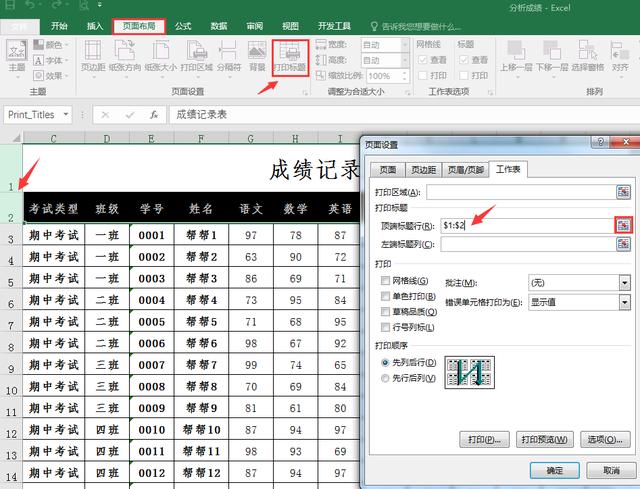Screen dimensions: 640x489
Task: Switch to the 审阅 ribbon tab
Action: pyautogui.click(x=255, y=26)
